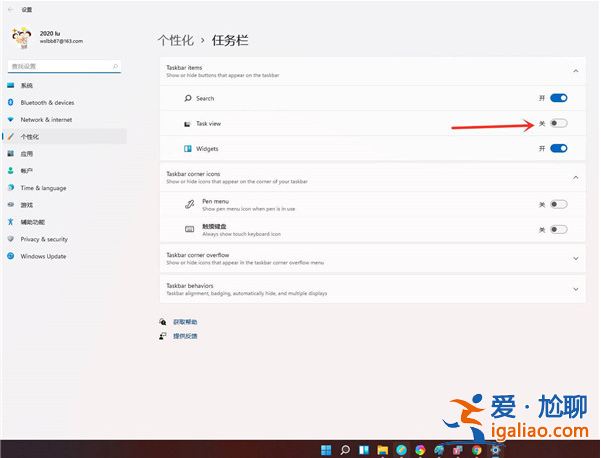Expand the Taskbar corner overflow section
601x458 pixels.
pyautogui.click(x=575, y=259)
